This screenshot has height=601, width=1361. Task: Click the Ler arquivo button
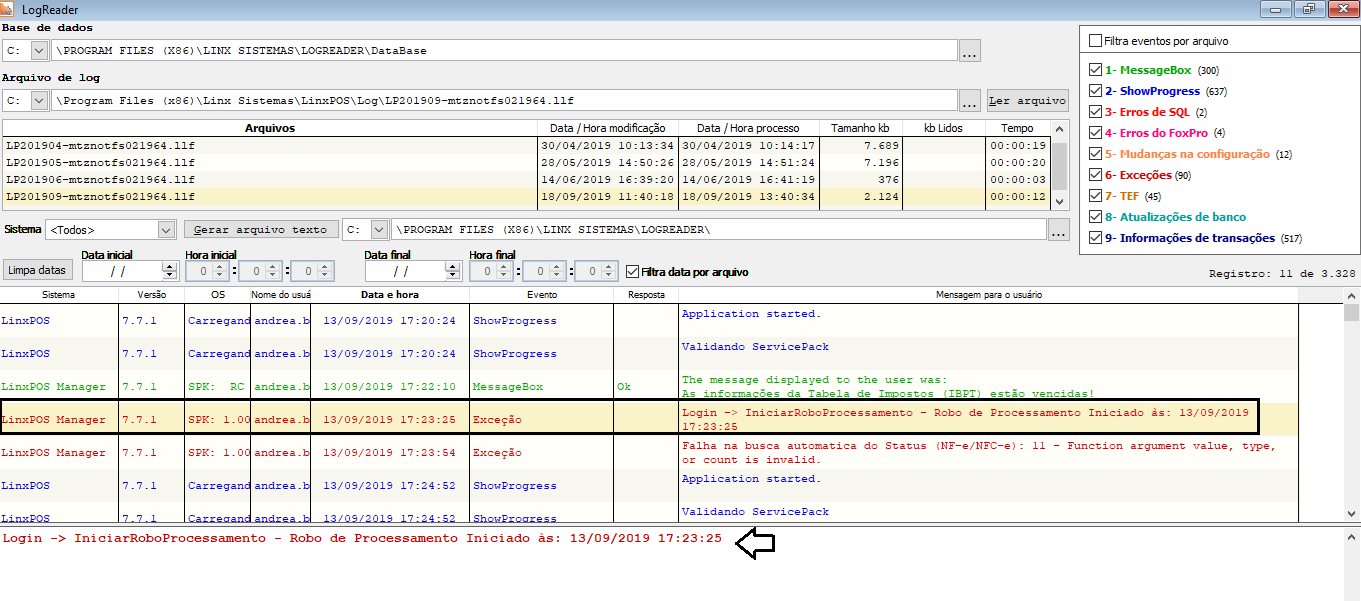click(x=1027, y=101)
